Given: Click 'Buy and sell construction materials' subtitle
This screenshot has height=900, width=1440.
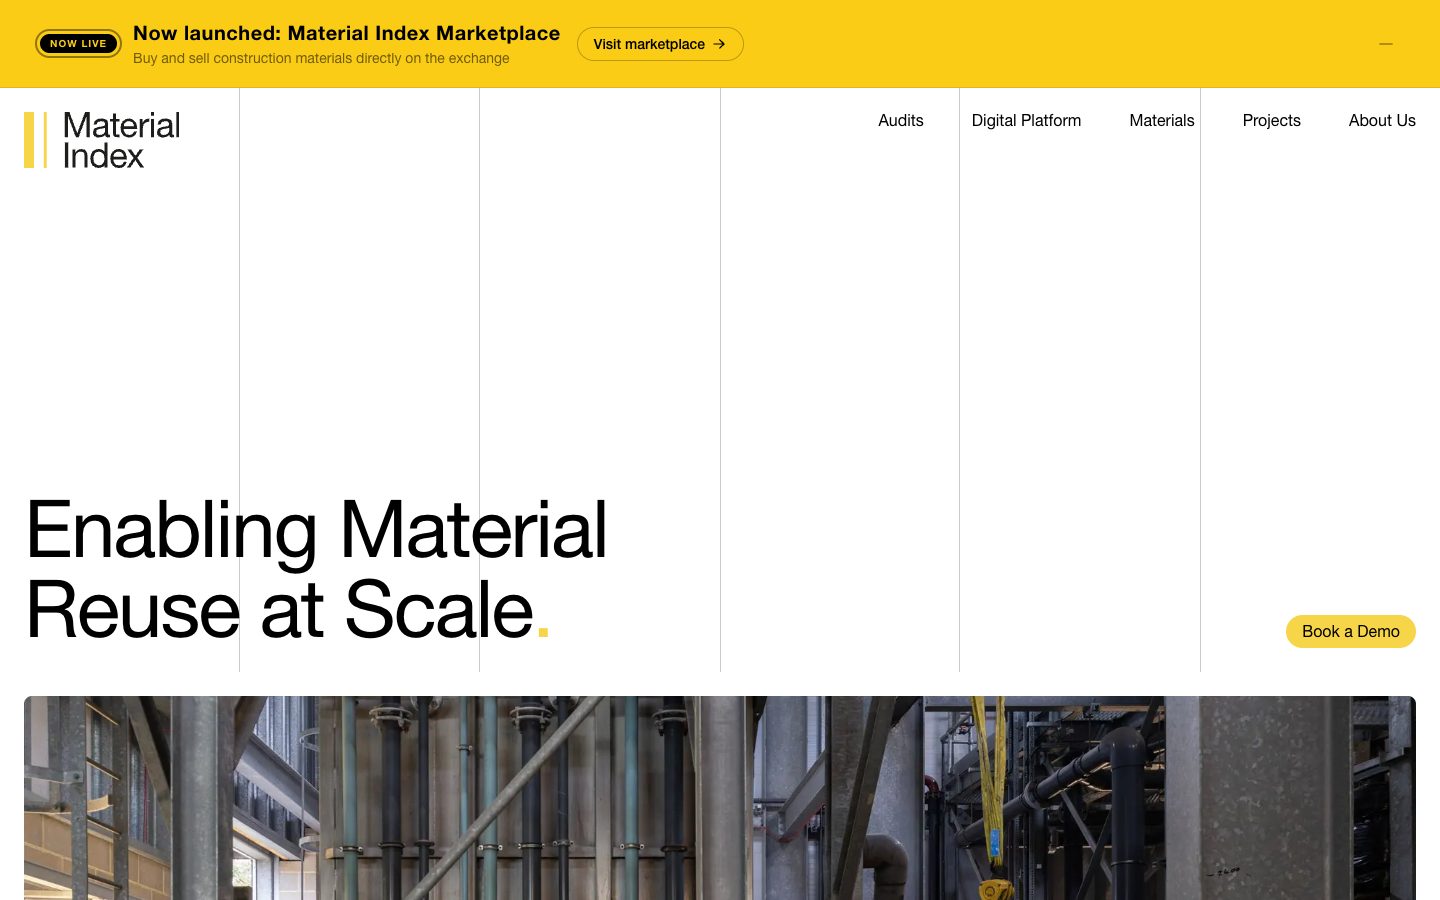Looking at the screenshot, I should 321,58.
